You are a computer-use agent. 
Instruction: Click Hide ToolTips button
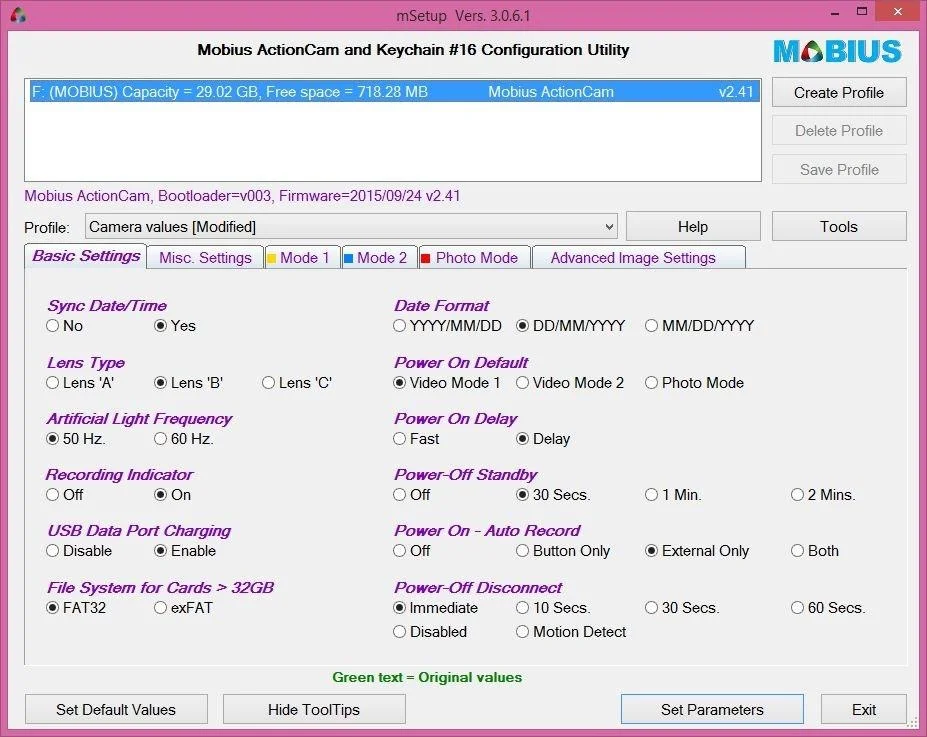coord(314,709)
